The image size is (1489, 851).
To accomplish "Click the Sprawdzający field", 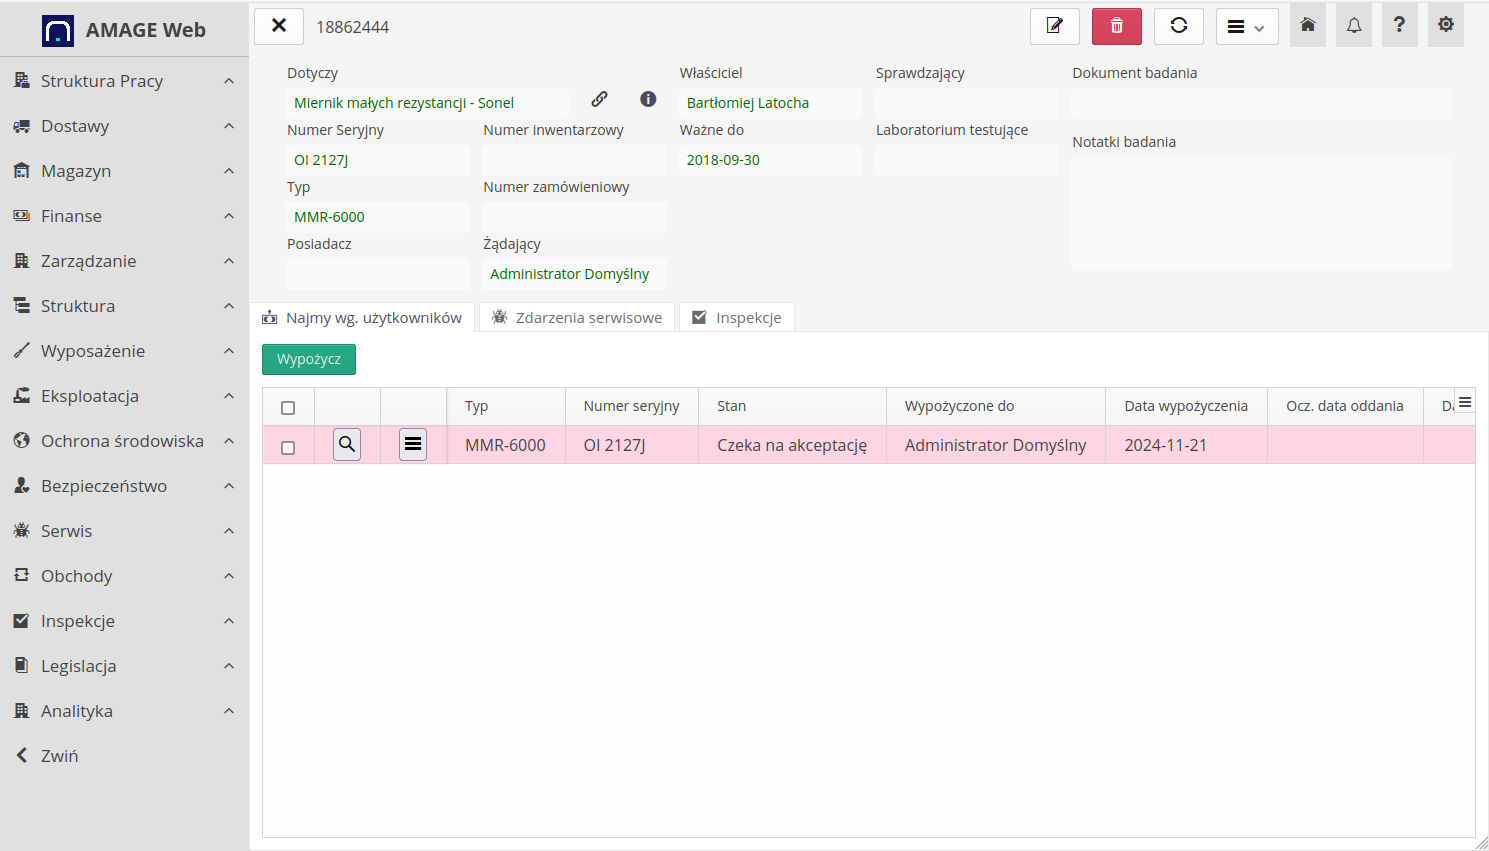I will point(966,103).
